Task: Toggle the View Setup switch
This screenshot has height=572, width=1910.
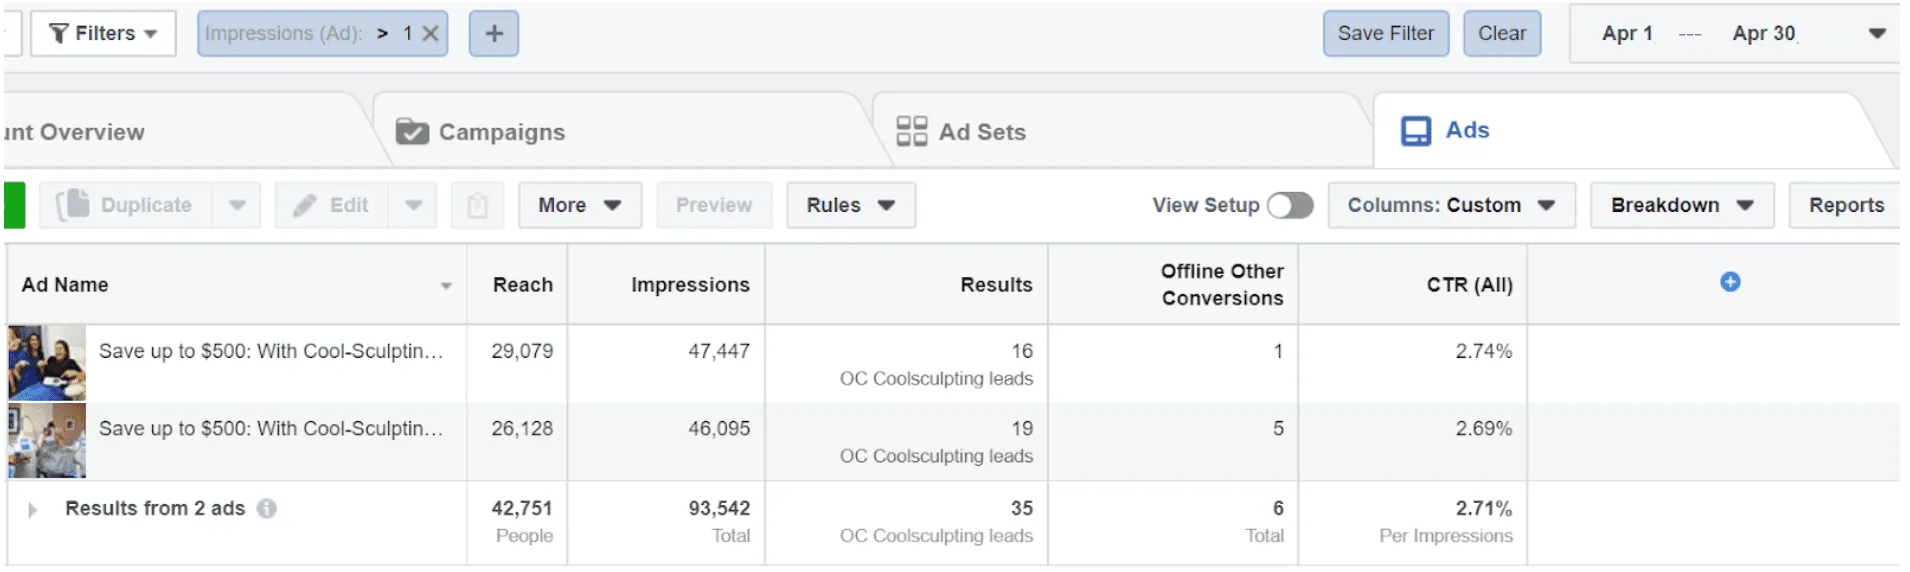Action: pos(1290,205)
